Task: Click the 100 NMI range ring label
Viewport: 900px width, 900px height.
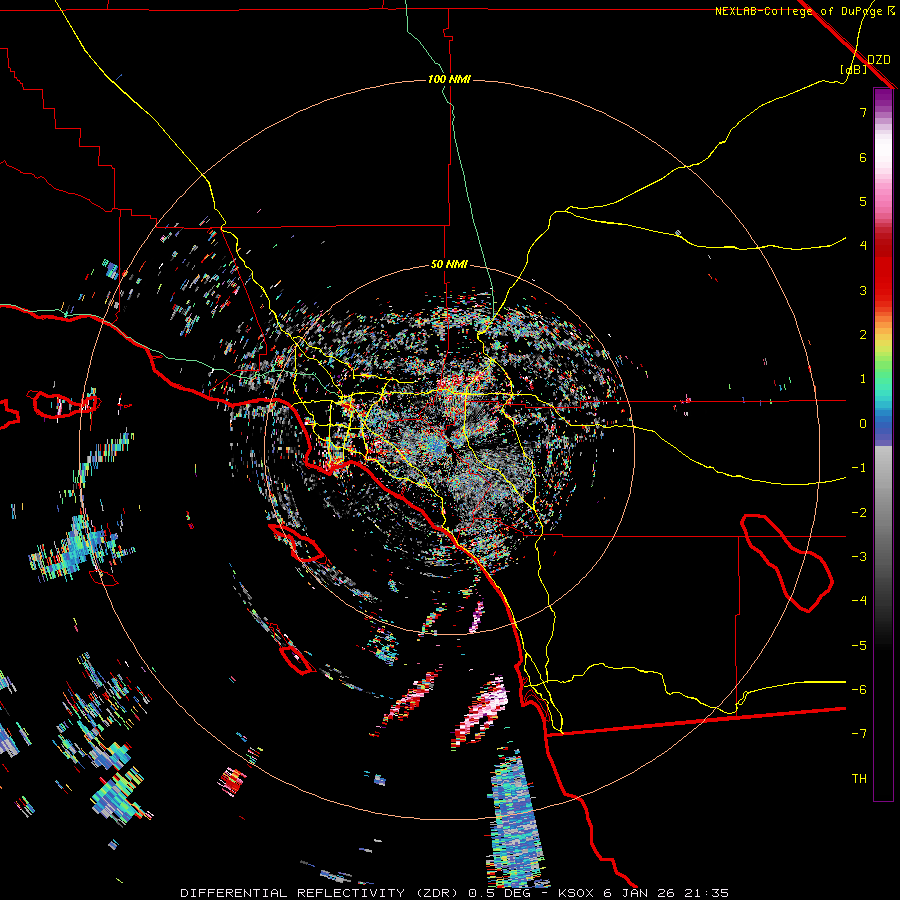Action: [x=449, y=79]
